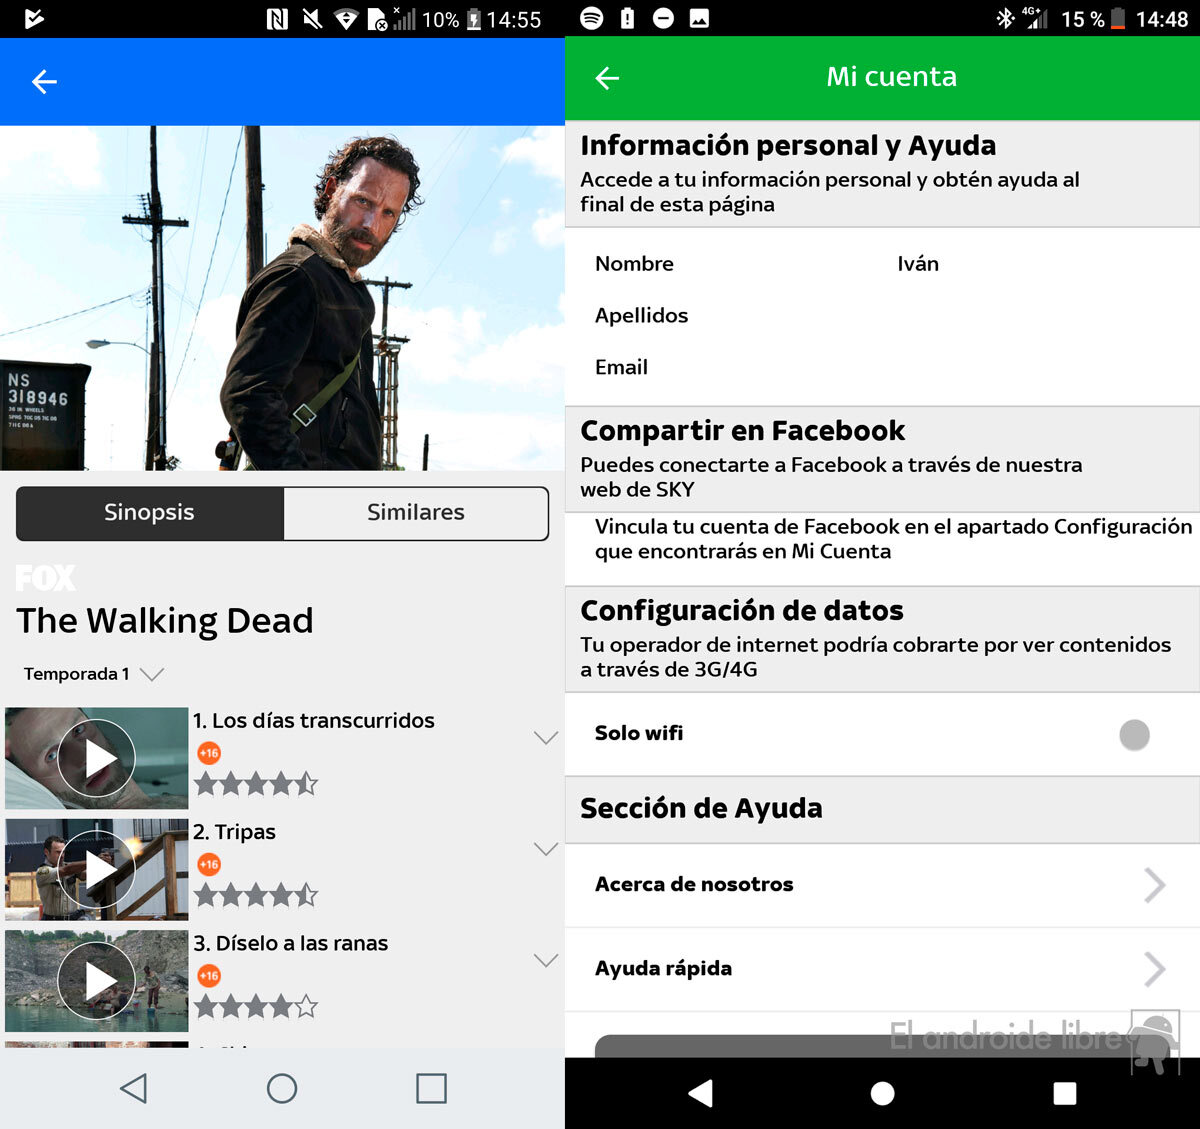Image resolution: width=1200 pixels, height=1129 pixels.
Task: Play episode 2 Tripas
Action: pos(97,869)
